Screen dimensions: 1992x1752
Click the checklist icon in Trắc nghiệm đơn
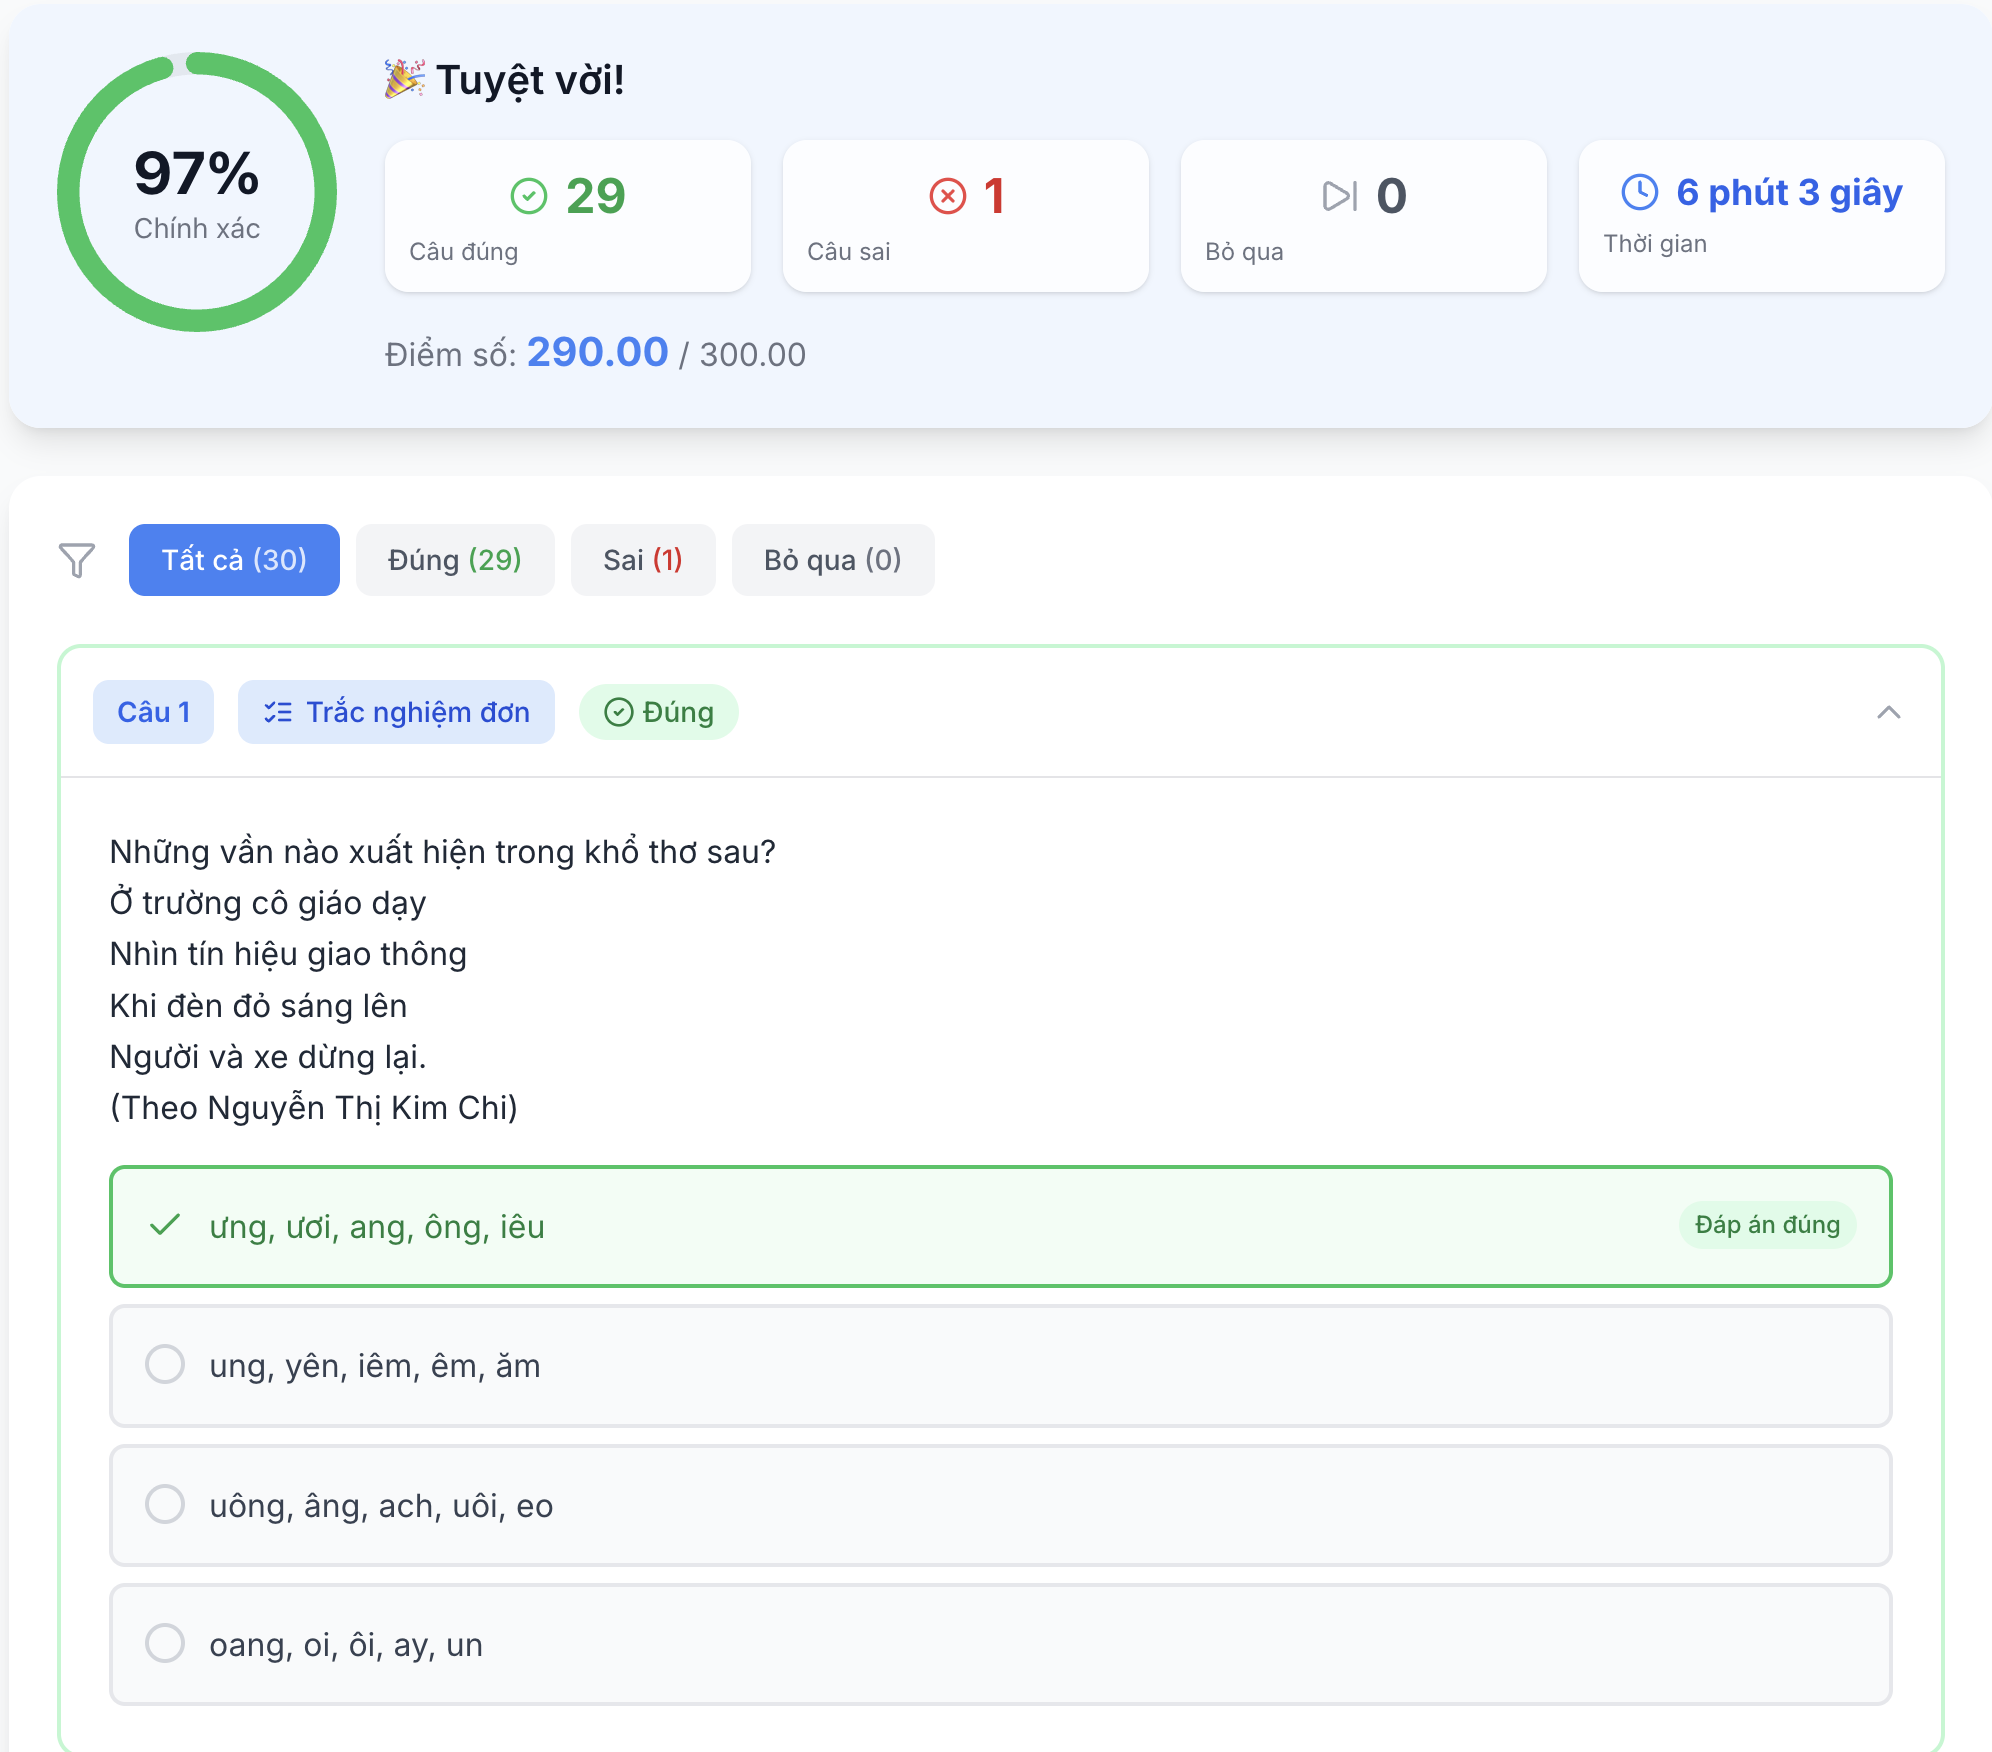pyautogui.click(x=278, y=712)
